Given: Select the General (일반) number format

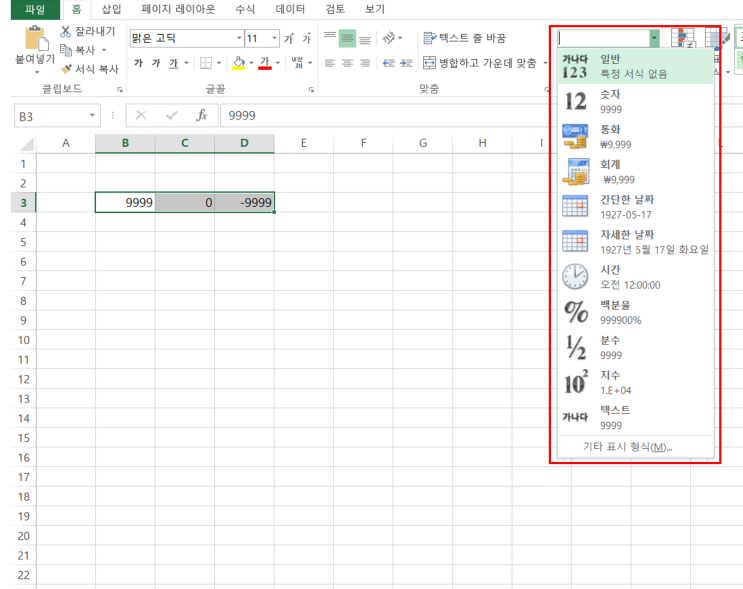Looking at the screenshot, I should 635,66.
